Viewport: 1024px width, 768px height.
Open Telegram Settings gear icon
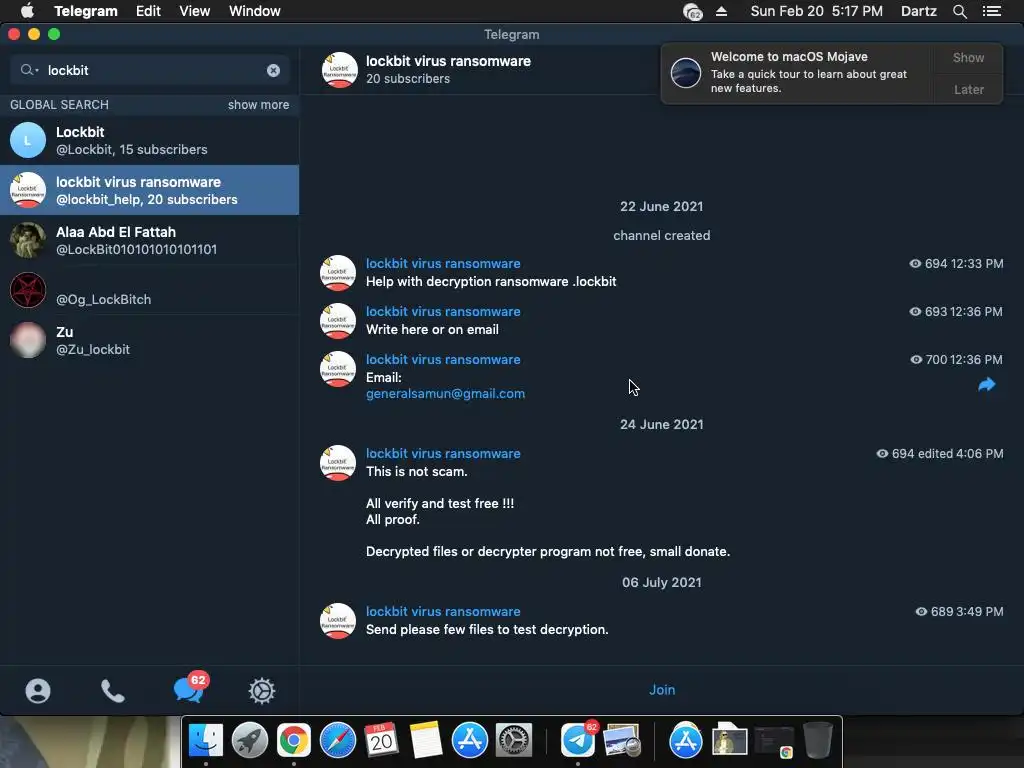click(262, 690)
